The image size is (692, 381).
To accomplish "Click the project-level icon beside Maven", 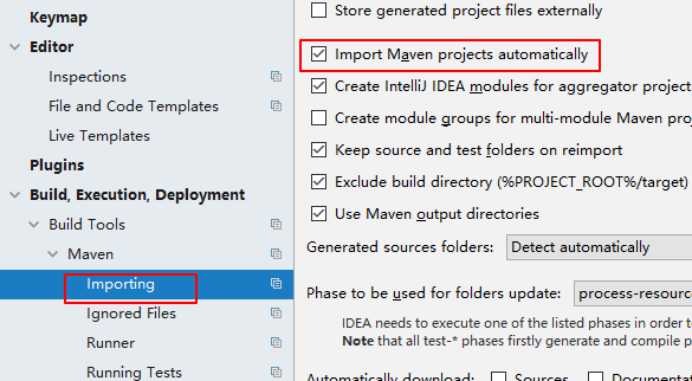I will click(276, 254).
